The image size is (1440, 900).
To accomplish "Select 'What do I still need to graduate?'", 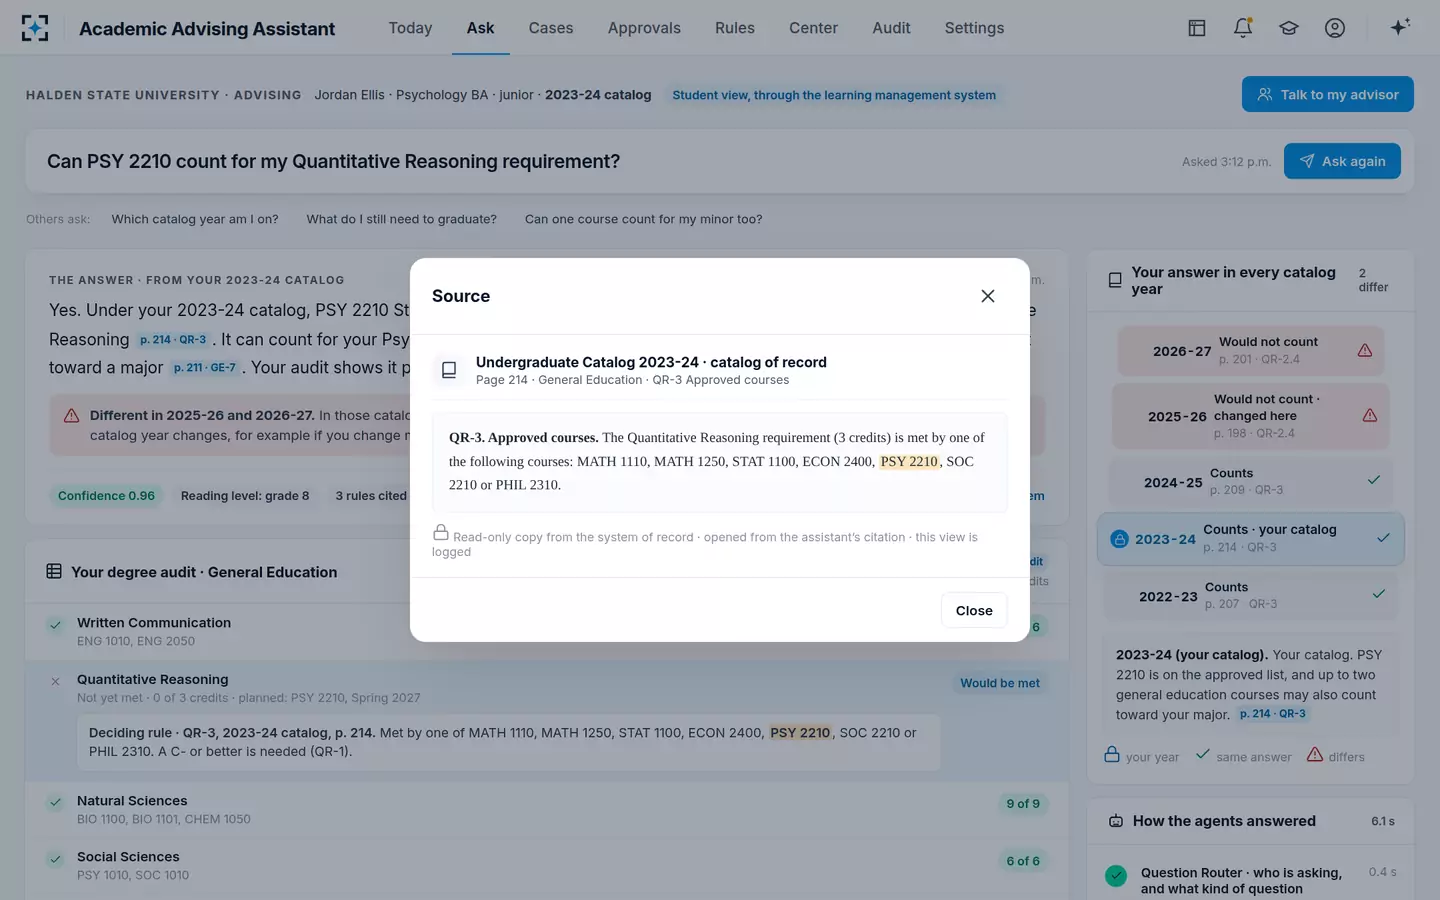I will pyautogui.click(x=401, y=219).
